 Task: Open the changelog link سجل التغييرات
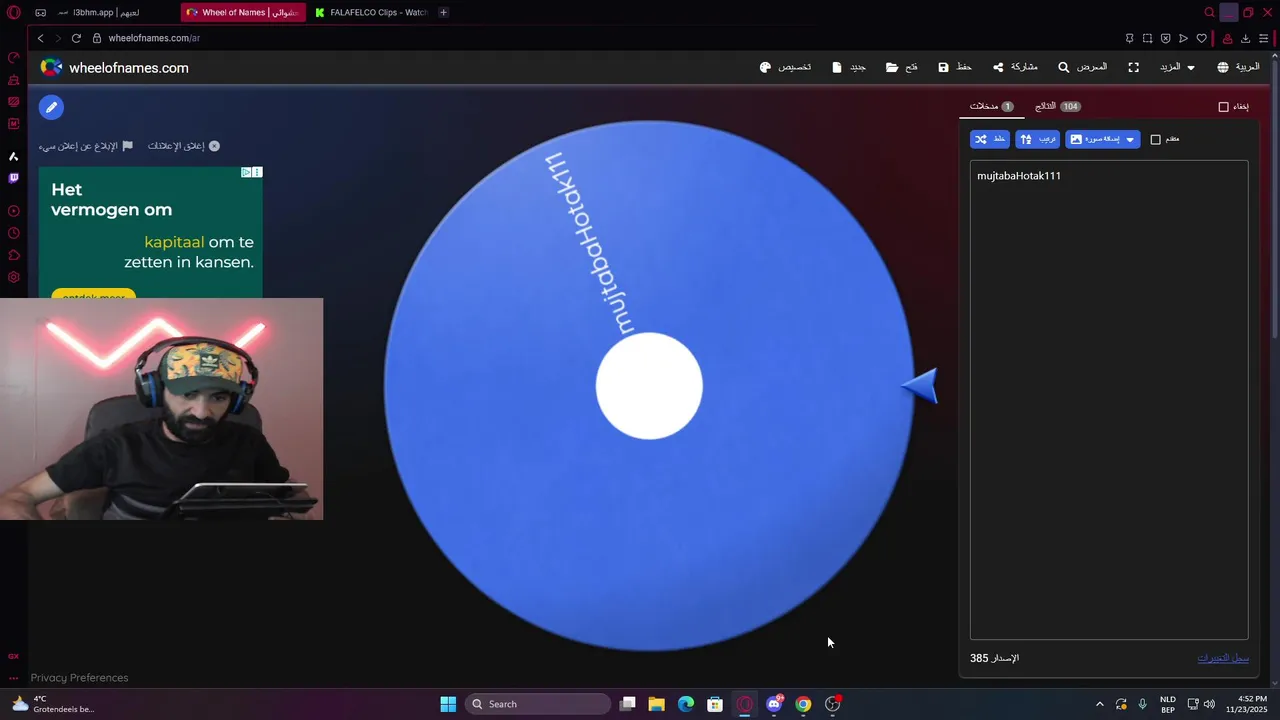1223,658
